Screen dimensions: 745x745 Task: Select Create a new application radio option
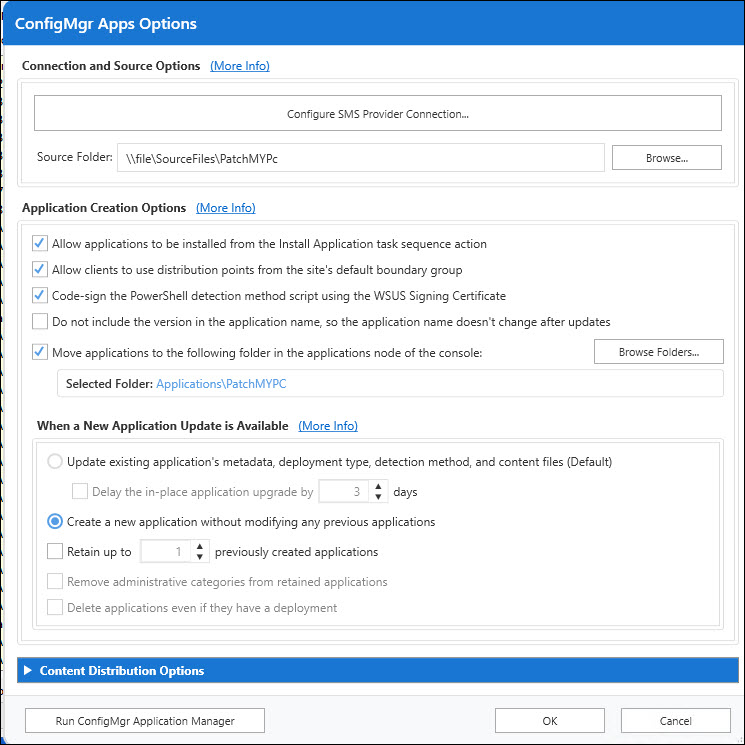(56, 521)
